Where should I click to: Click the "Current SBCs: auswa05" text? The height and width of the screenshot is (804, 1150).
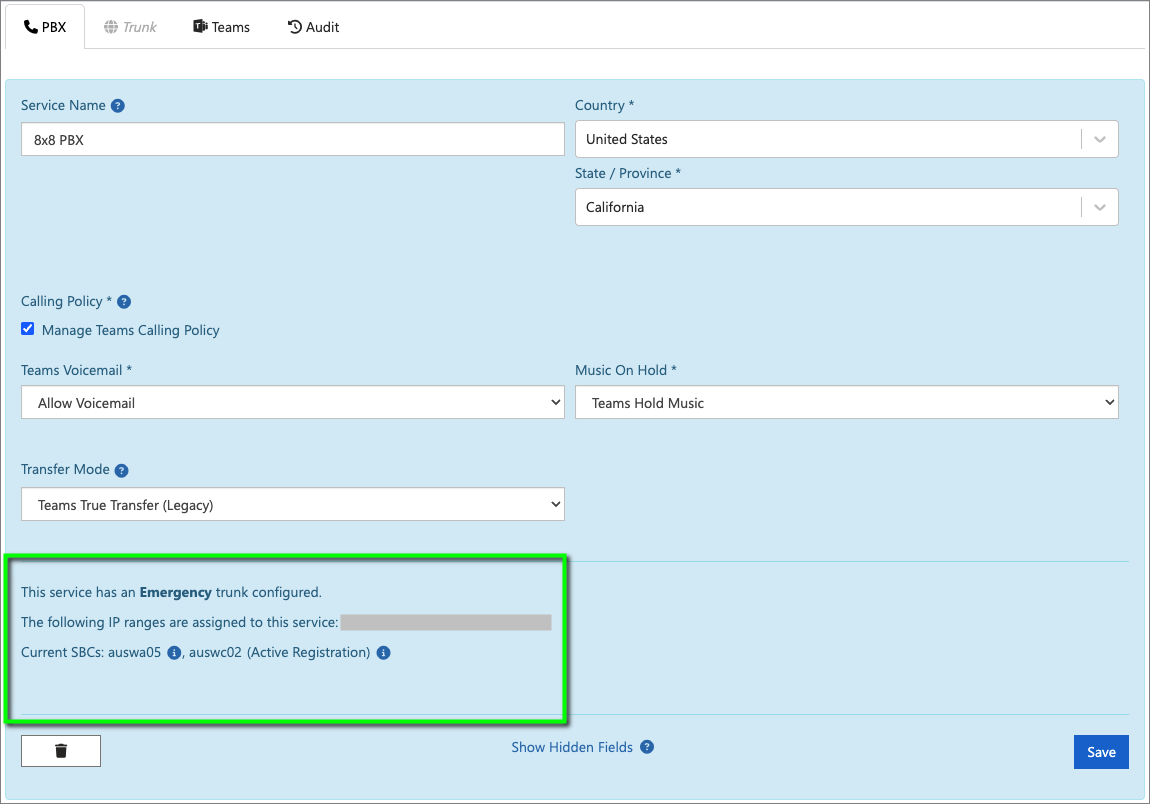pyautogui.click(x=91, y=653)
